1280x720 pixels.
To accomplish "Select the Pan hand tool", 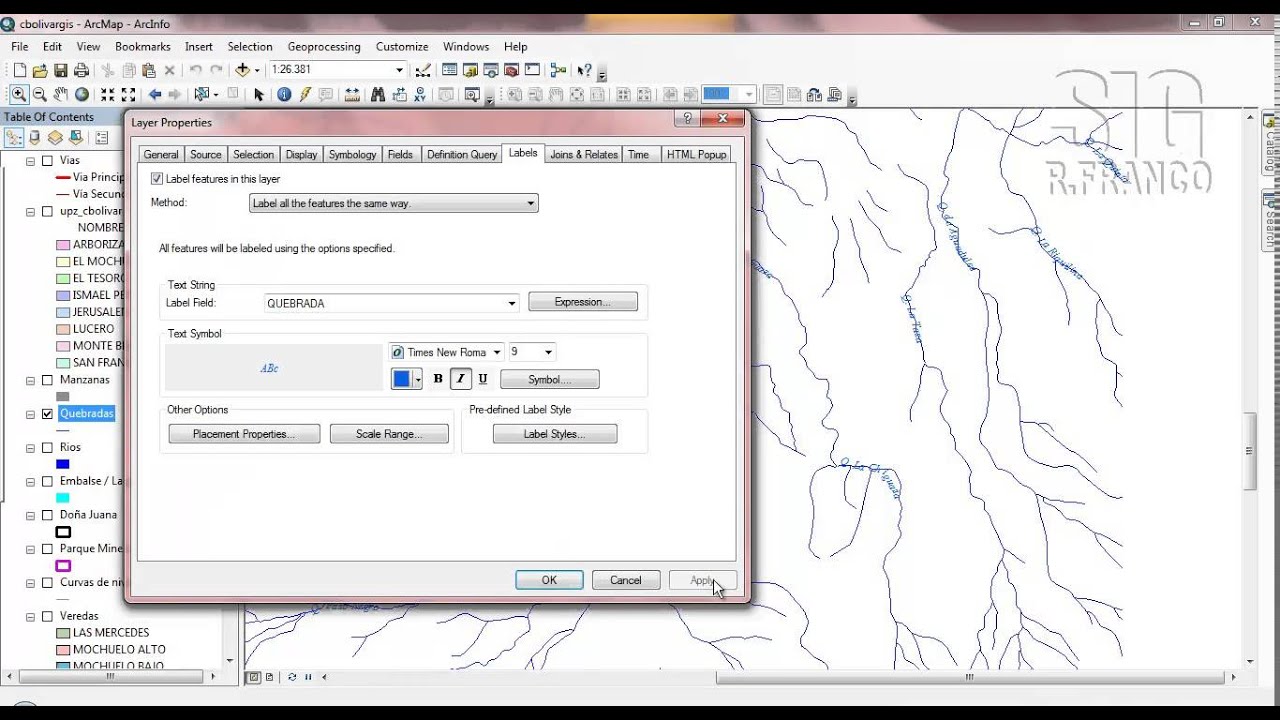I will (x=61, y=94).
